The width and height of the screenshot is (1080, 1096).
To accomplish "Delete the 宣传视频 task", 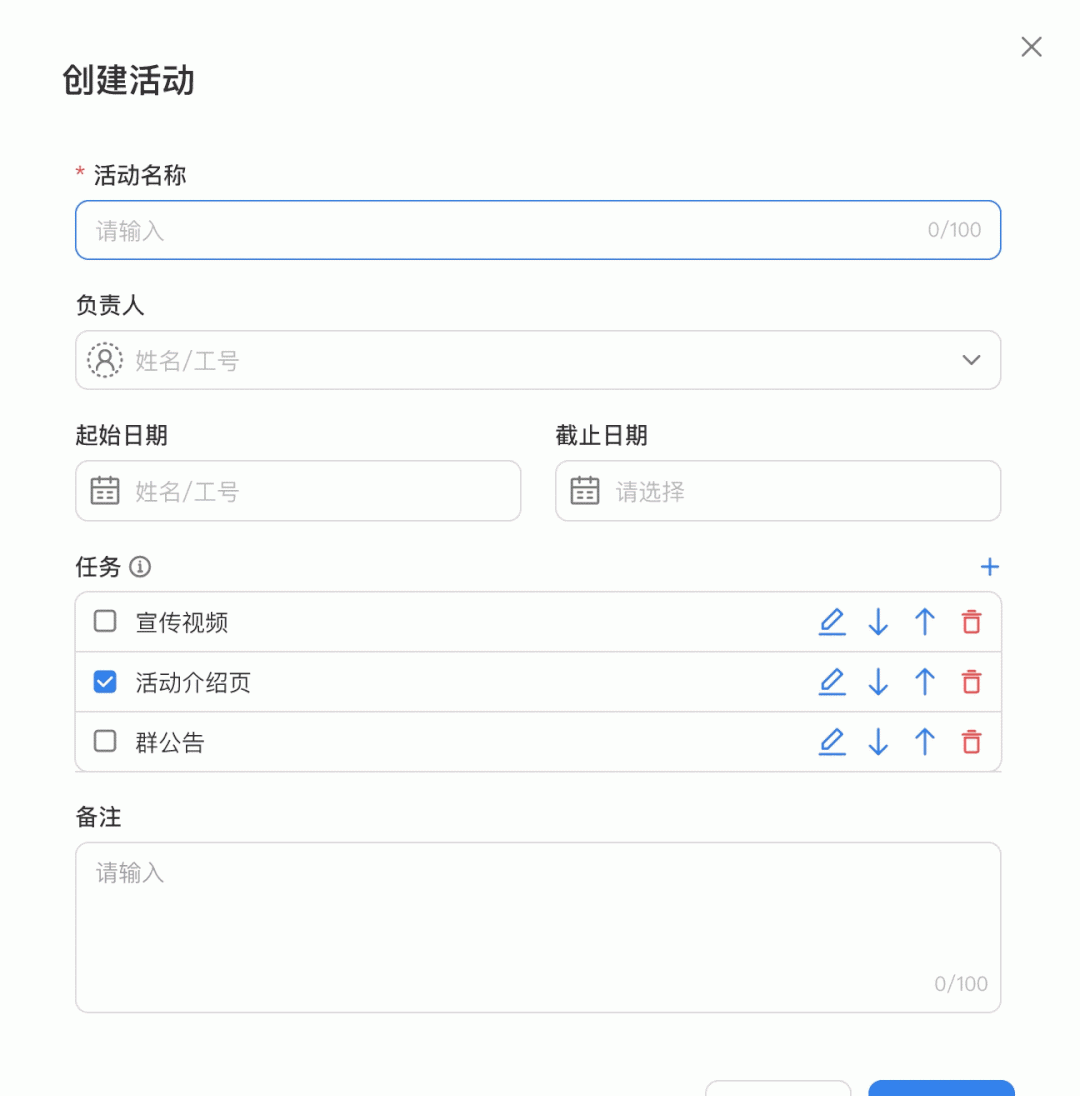I will pyautogui.click(x=971, y=622).
